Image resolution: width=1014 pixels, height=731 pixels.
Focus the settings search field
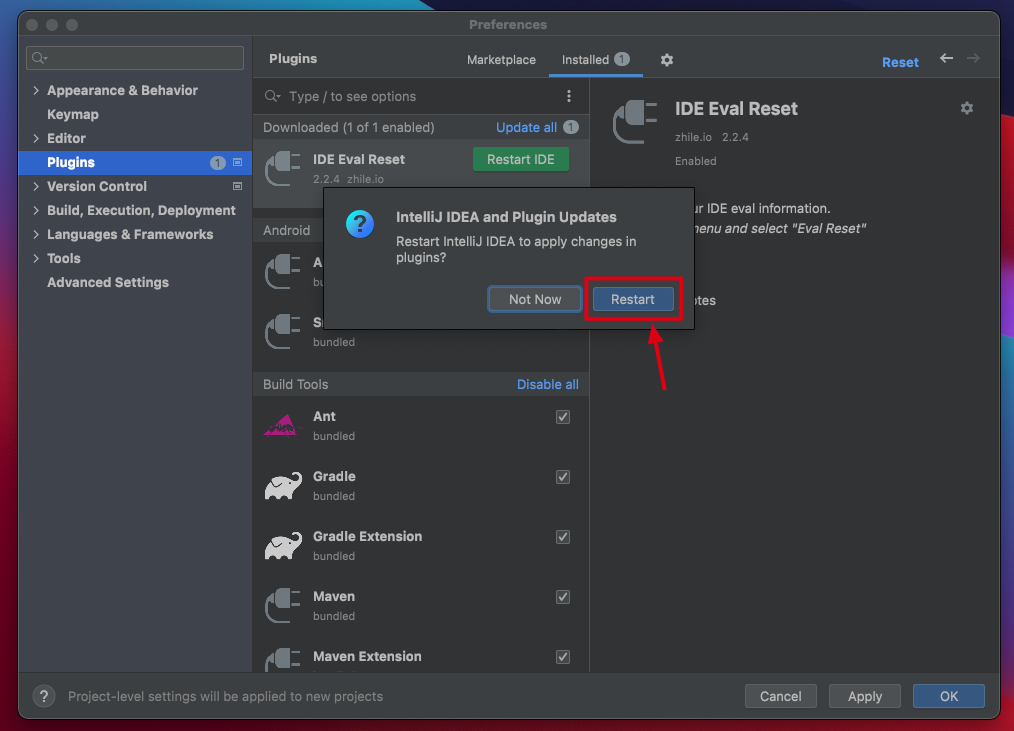click(x=135, y=58)
